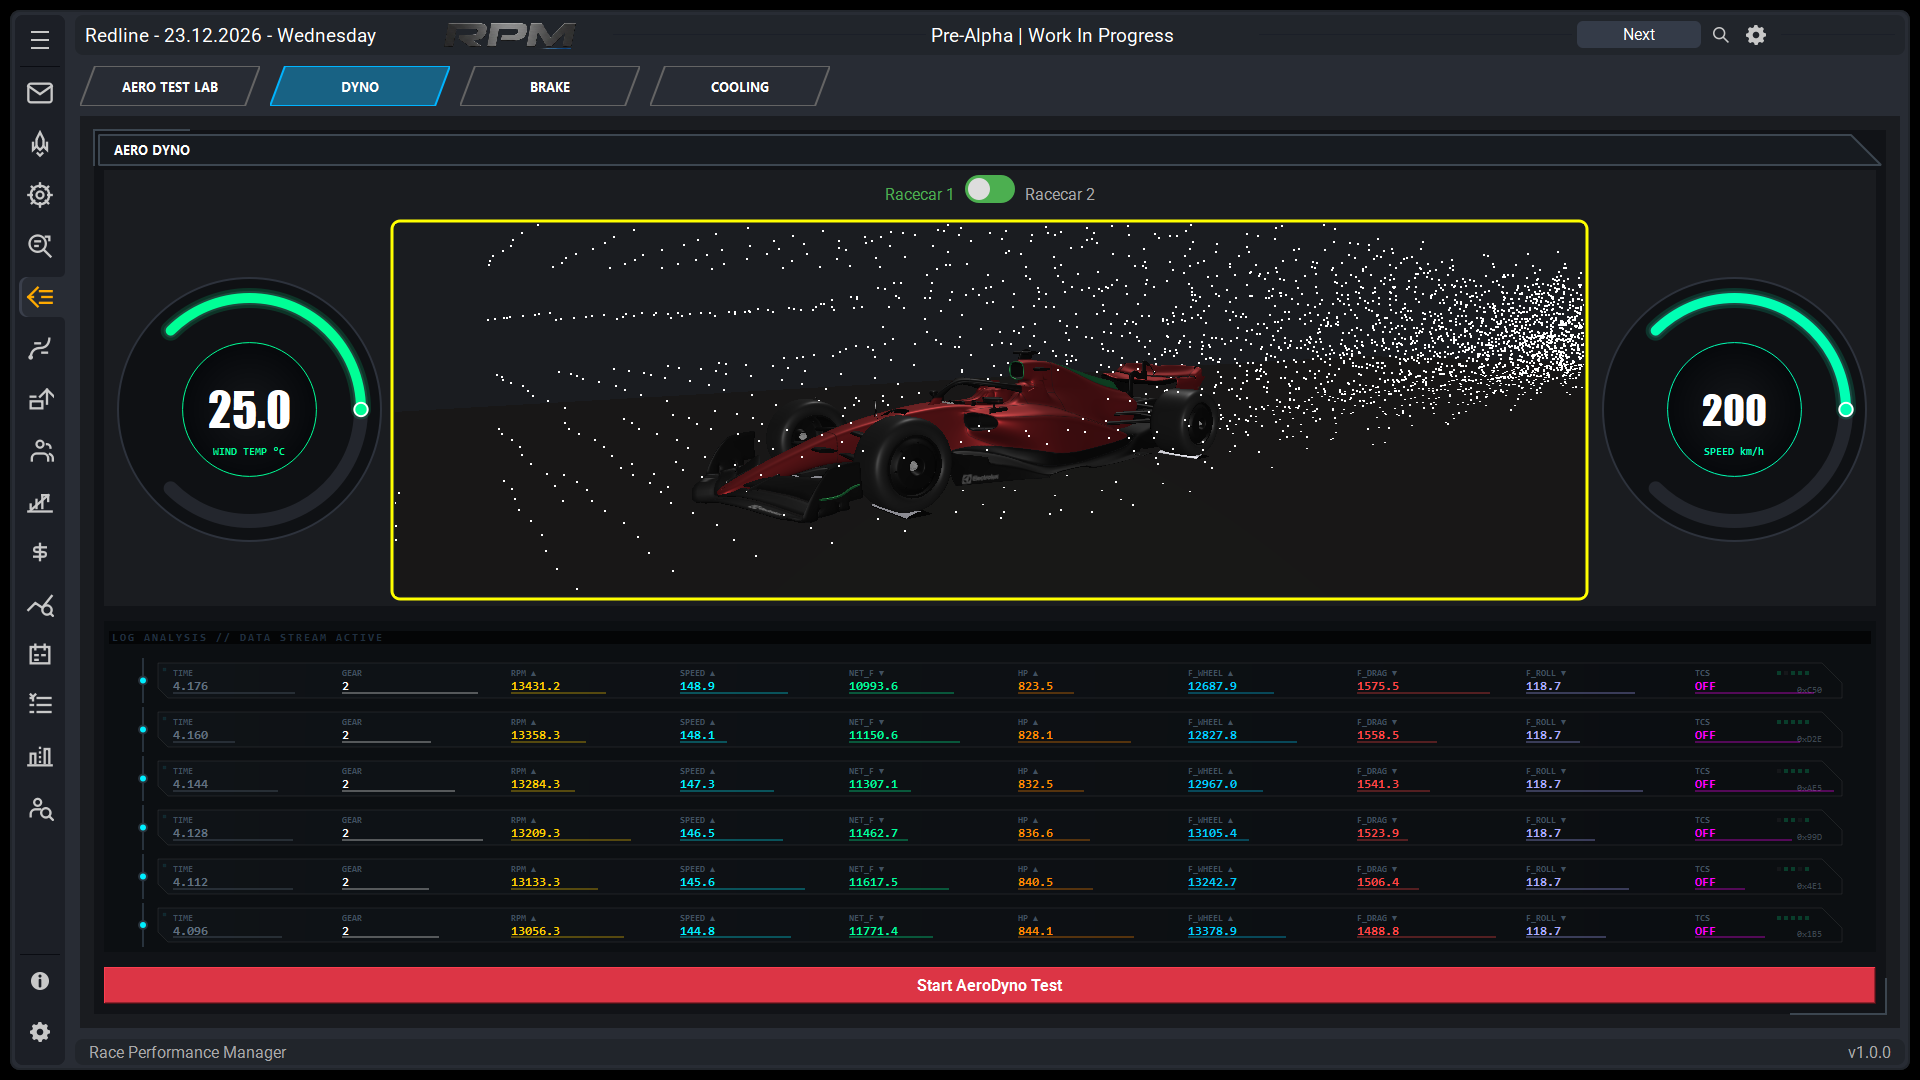Open the finances dollar icon in the sidebar
Screen dimensions: 1920x1080
(x=40, y=553)
